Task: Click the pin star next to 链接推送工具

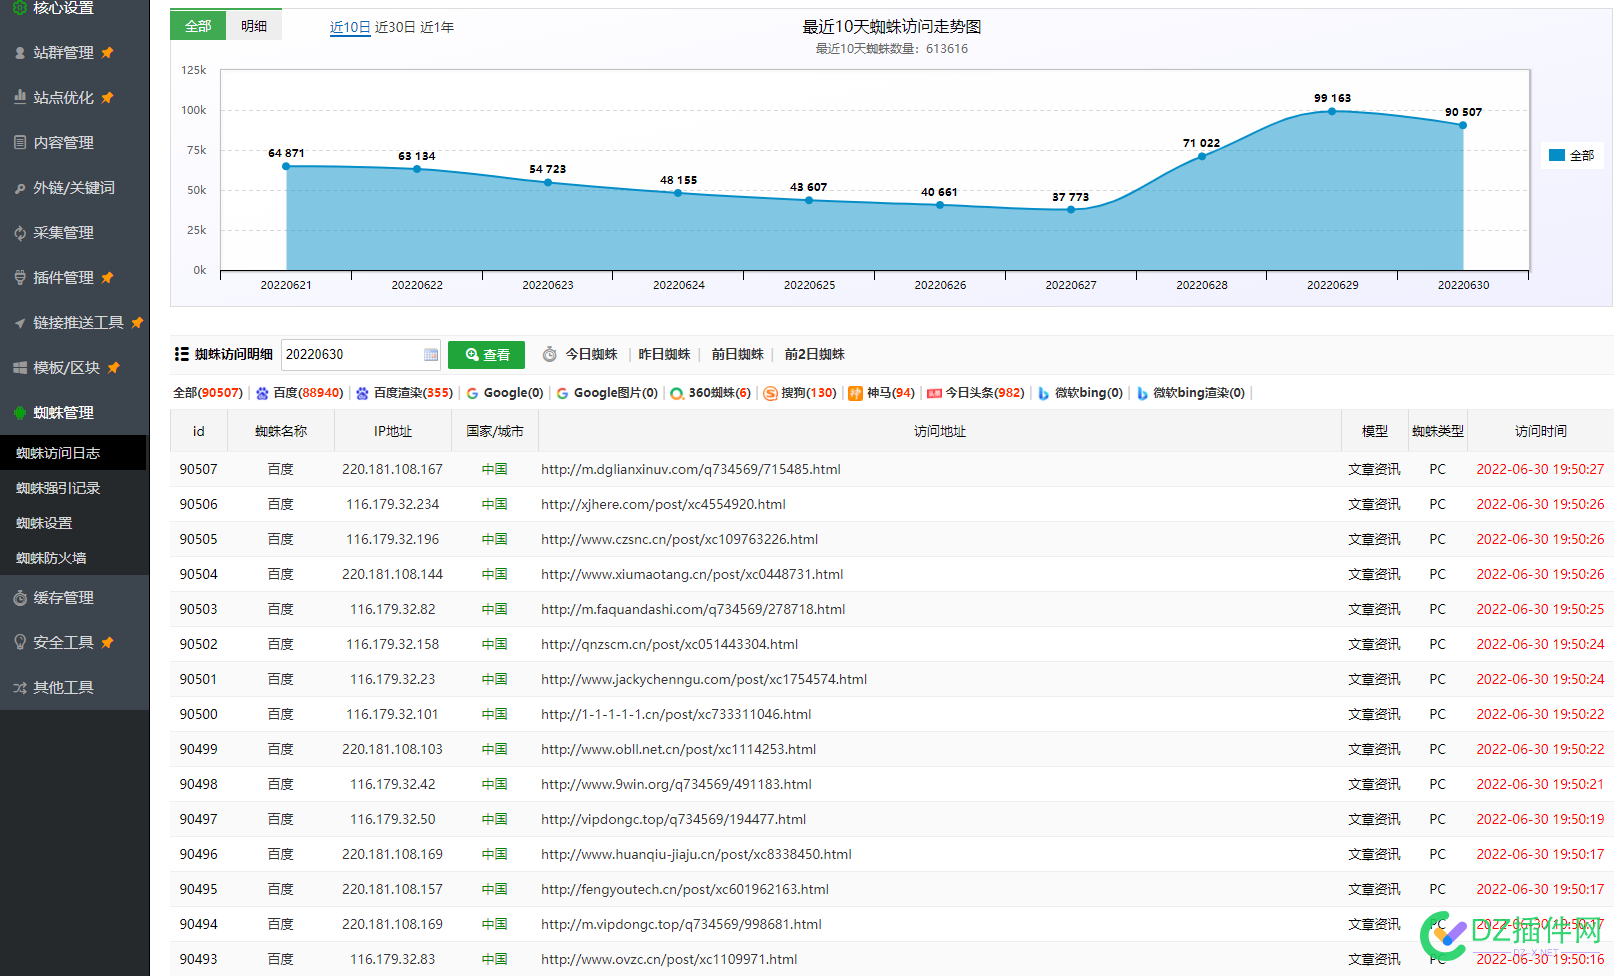Action: pos(137,322)
